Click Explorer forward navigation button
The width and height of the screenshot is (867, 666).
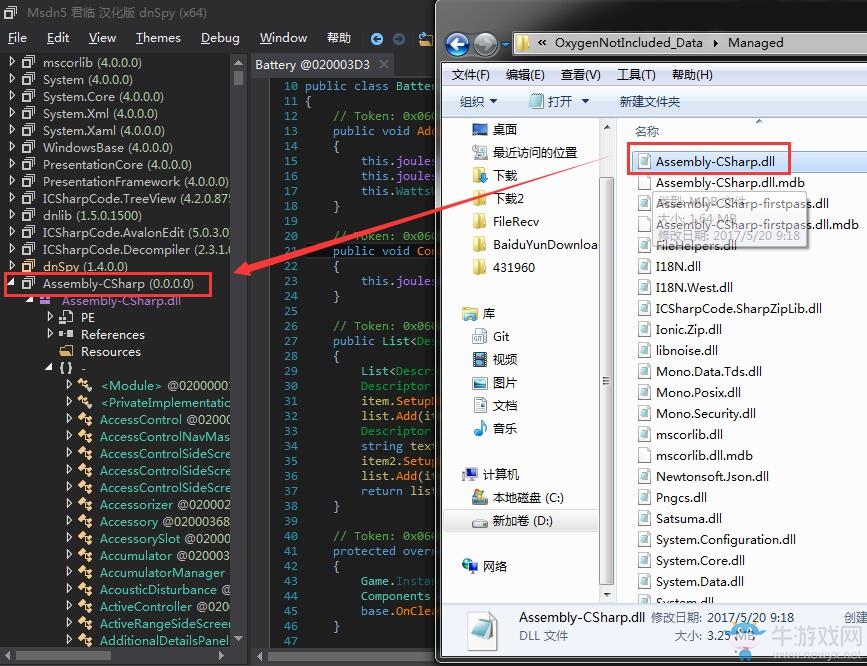coord(485,44)
